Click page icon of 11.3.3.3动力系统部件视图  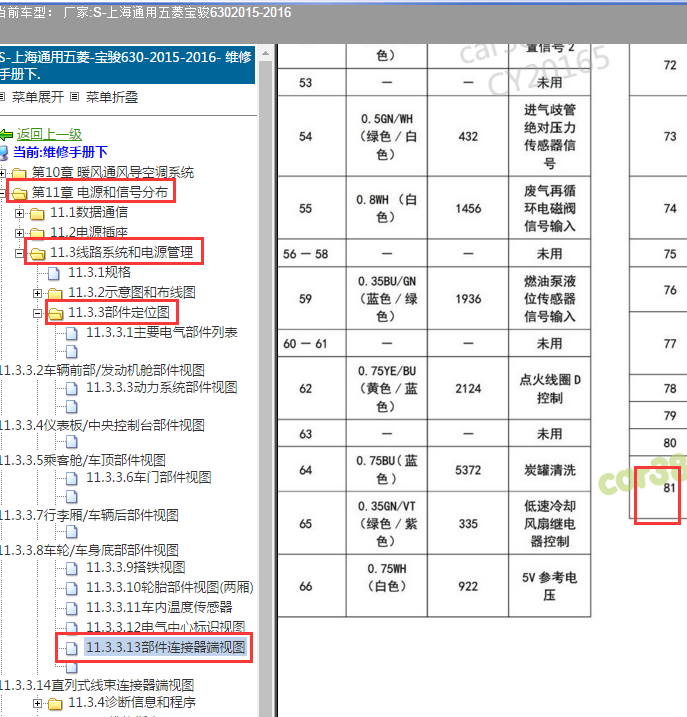[72, 388]
